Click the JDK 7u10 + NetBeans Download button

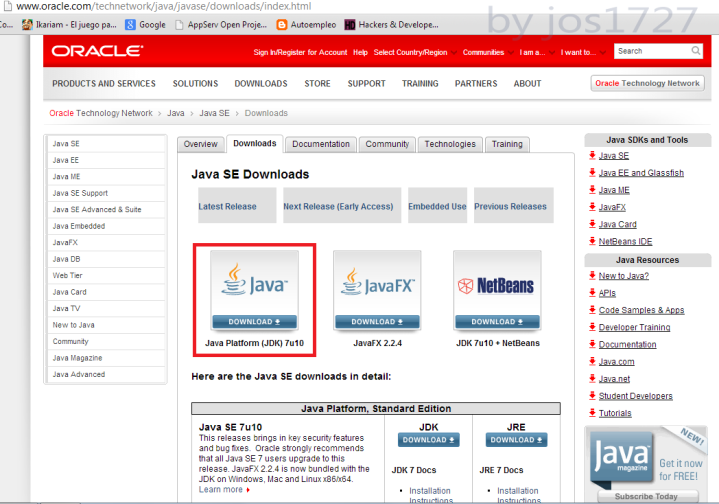point(497,322)
